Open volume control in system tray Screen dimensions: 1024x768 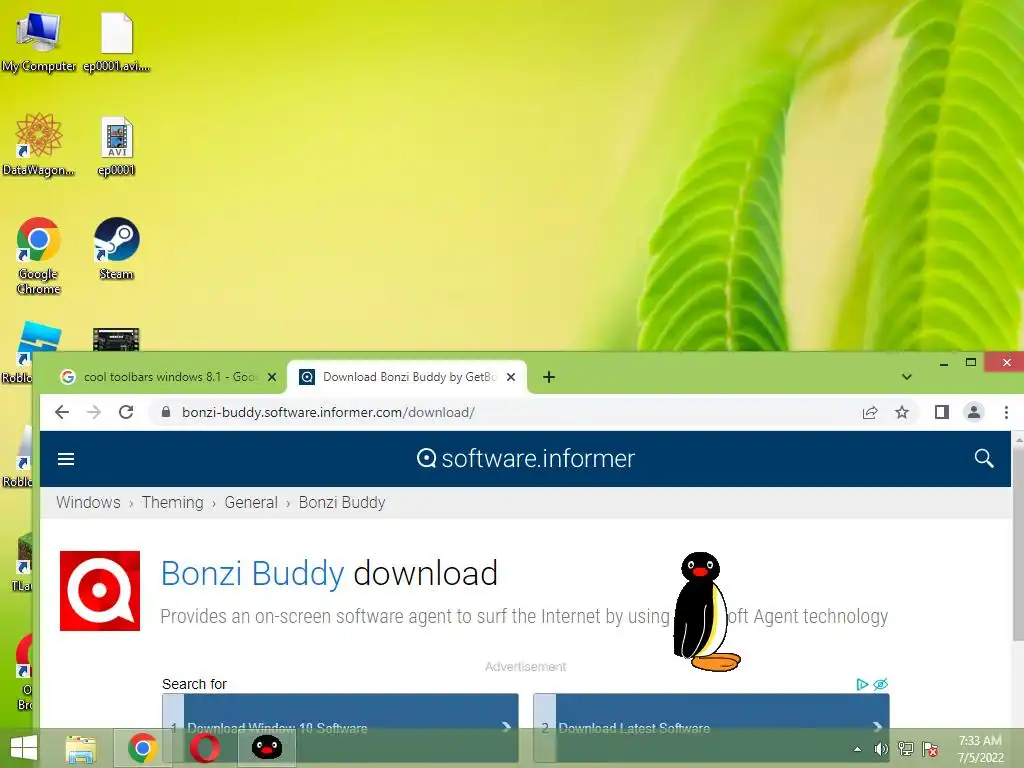(x=881, y=749)
